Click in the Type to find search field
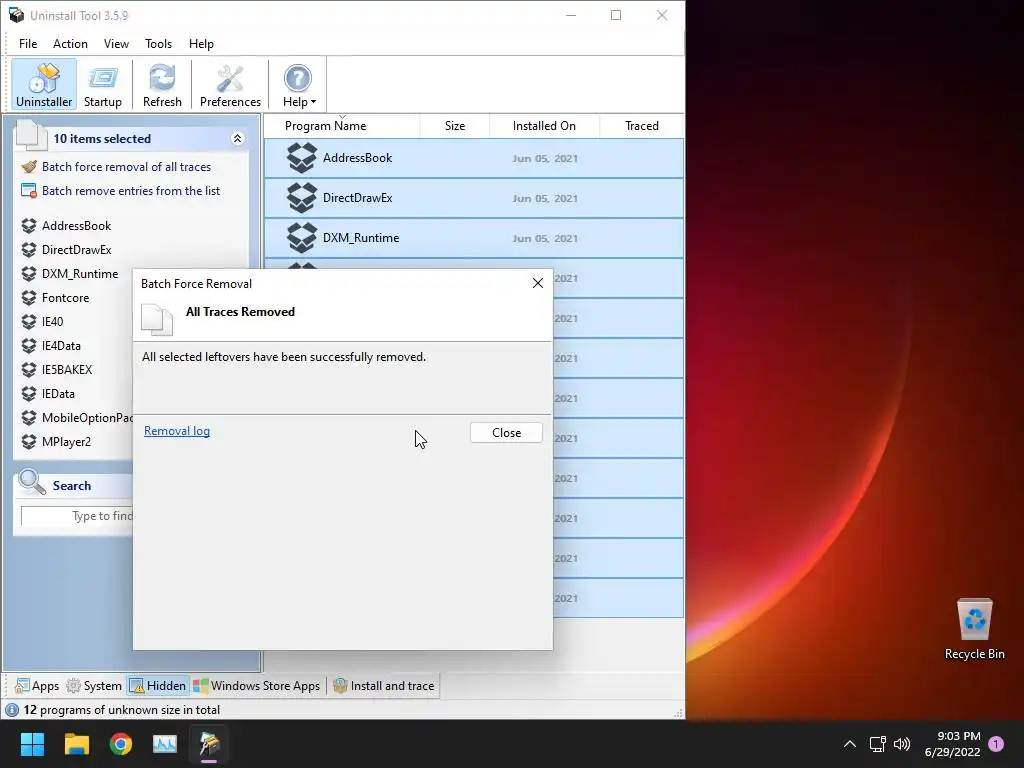This screenshot has height=768, width=1024. (x=77, y=516)
